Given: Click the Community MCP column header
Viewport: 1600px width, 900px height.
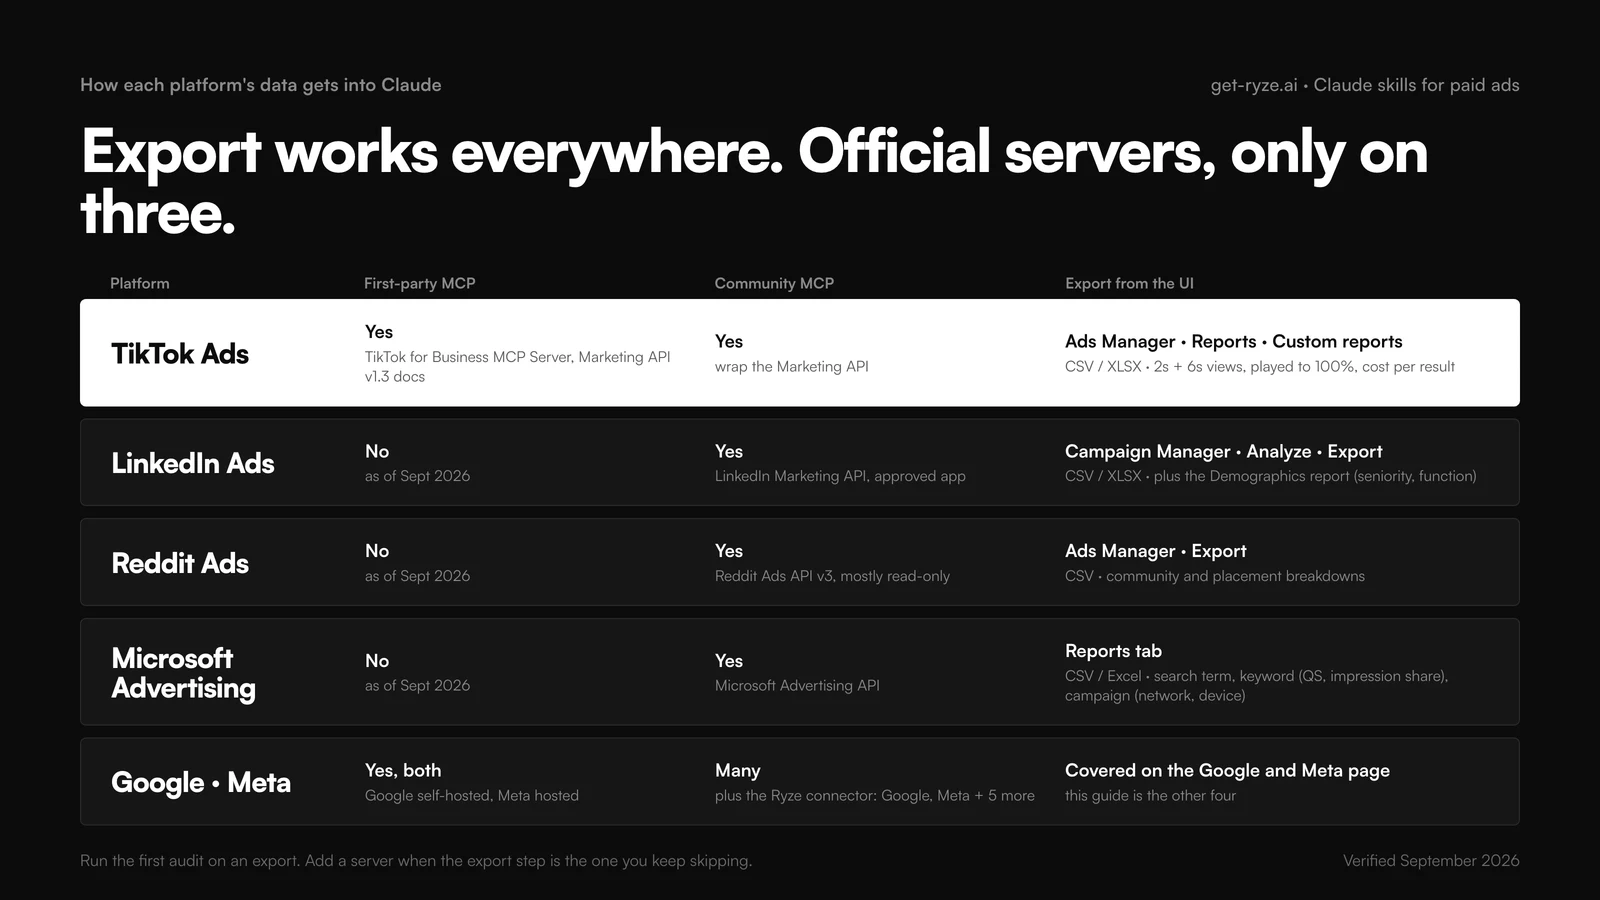Looking at the screenshot, I should click(x=774, y=283).
